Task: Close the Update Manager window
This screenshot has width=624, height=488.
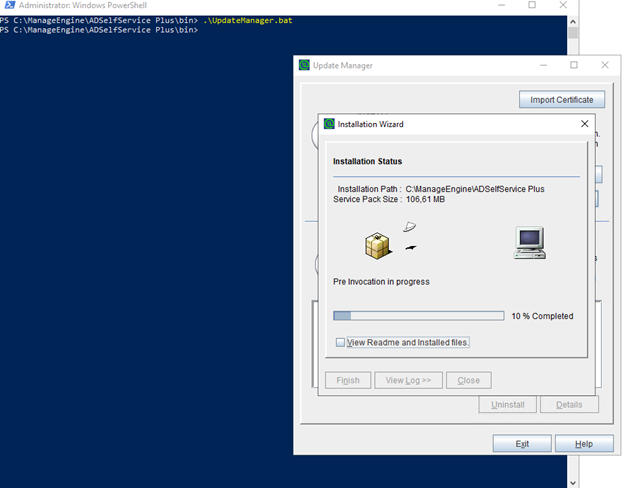Action: click(x=605, y=65)
